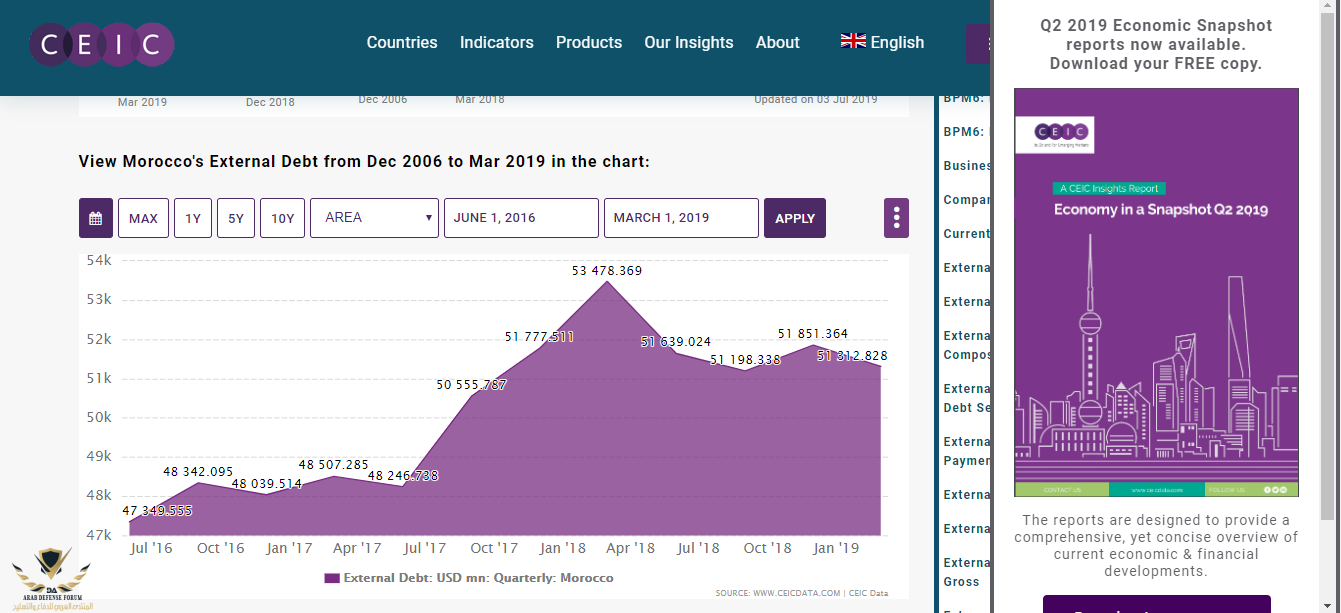The width and height of the screenshot is (1341, 613).
Task: Click the start date field June 1, 2016
Action: coord(521,218)
